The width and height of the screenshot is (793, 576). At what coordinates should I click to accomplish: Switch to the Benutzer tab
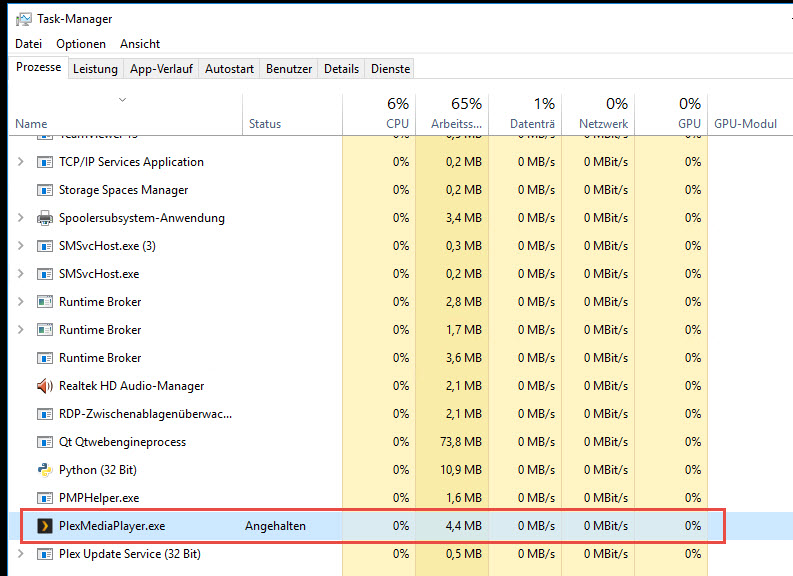click(289, 69)
